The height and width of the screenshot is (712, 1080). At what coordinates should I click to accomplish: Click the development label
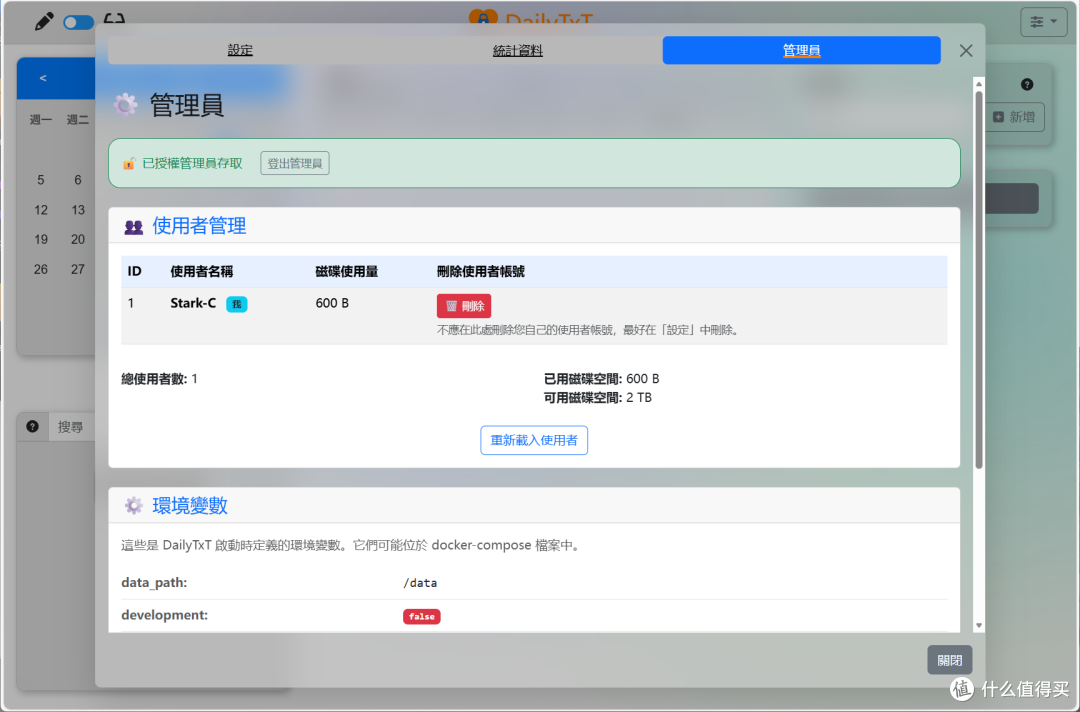165,615
